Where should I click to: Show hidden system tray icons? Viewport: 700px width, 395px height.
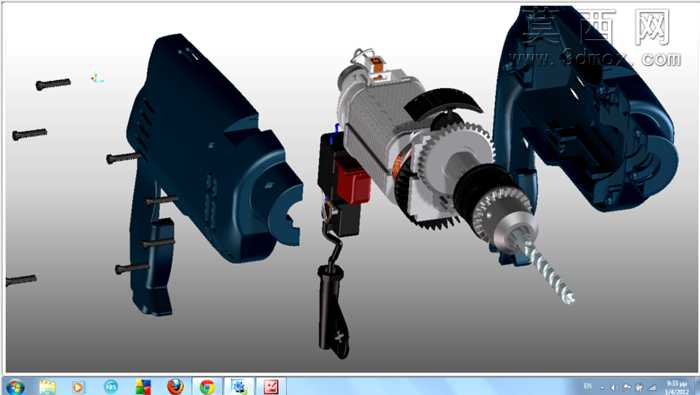(x=602, y=388)
